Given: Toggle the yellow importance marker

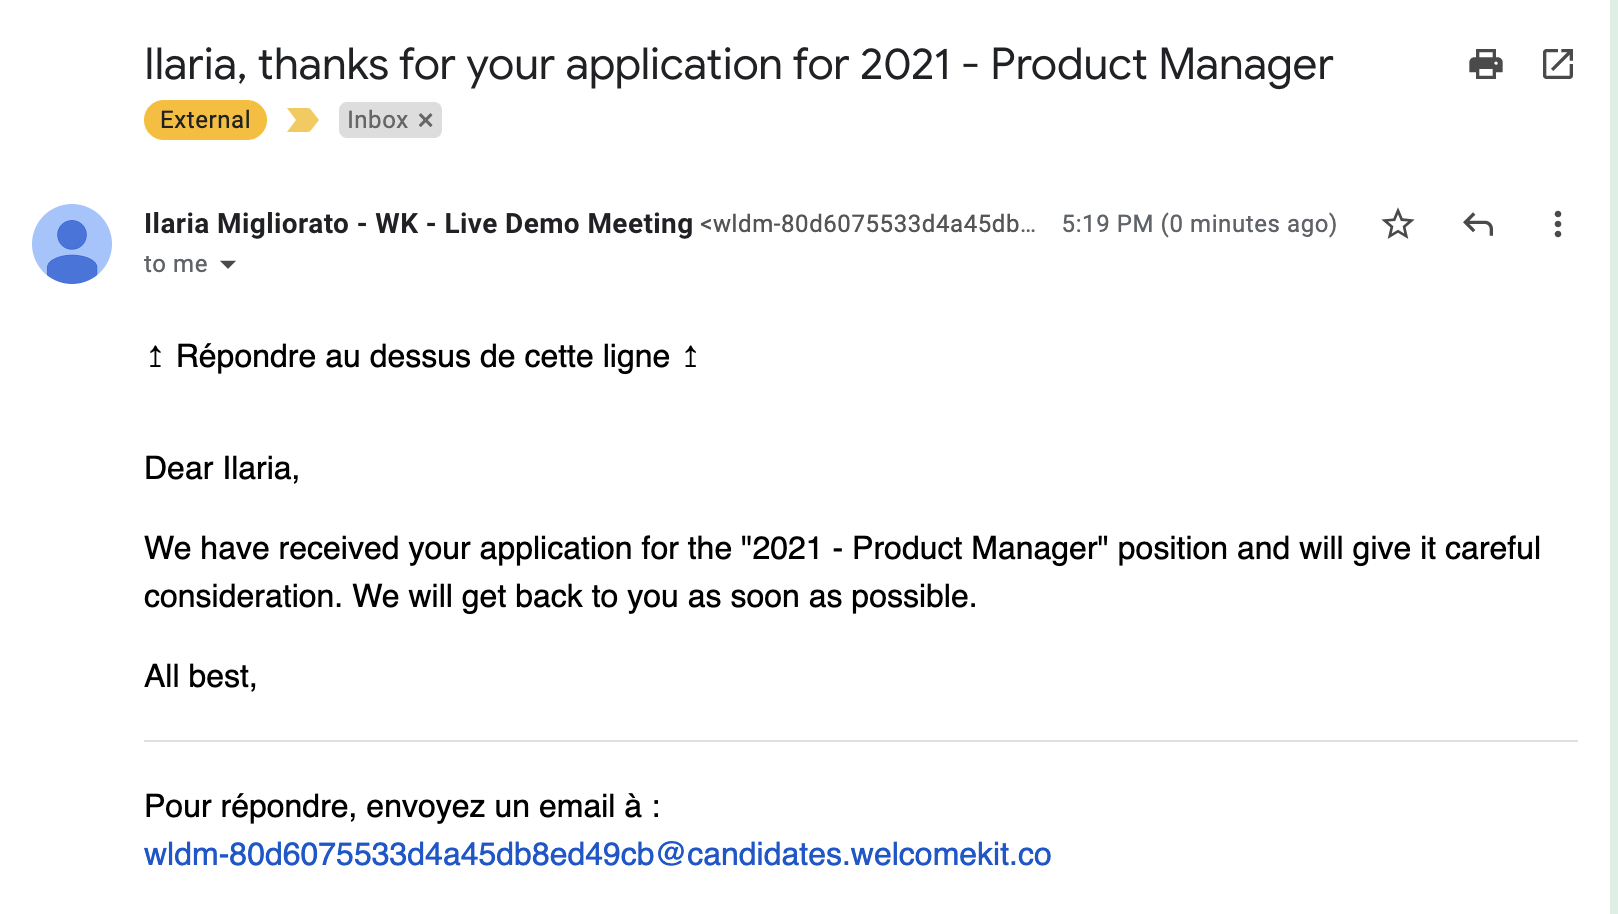Looking at the screenshot, I should click(x=302, y=120).
